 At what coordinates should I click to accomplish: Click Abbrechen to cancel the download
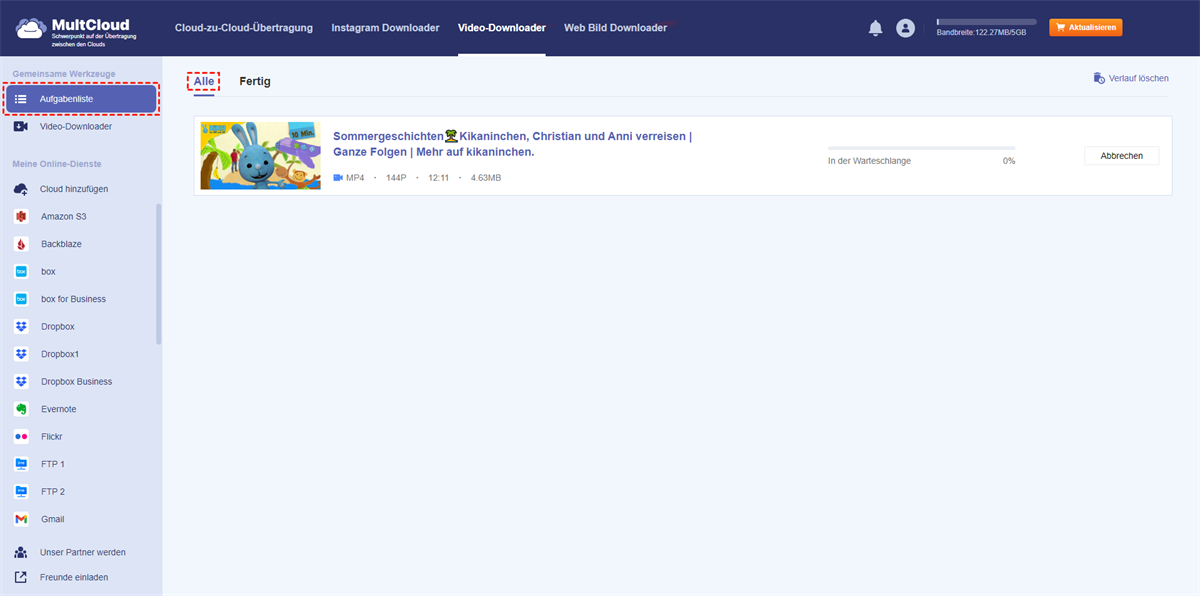click(1122, 156)
